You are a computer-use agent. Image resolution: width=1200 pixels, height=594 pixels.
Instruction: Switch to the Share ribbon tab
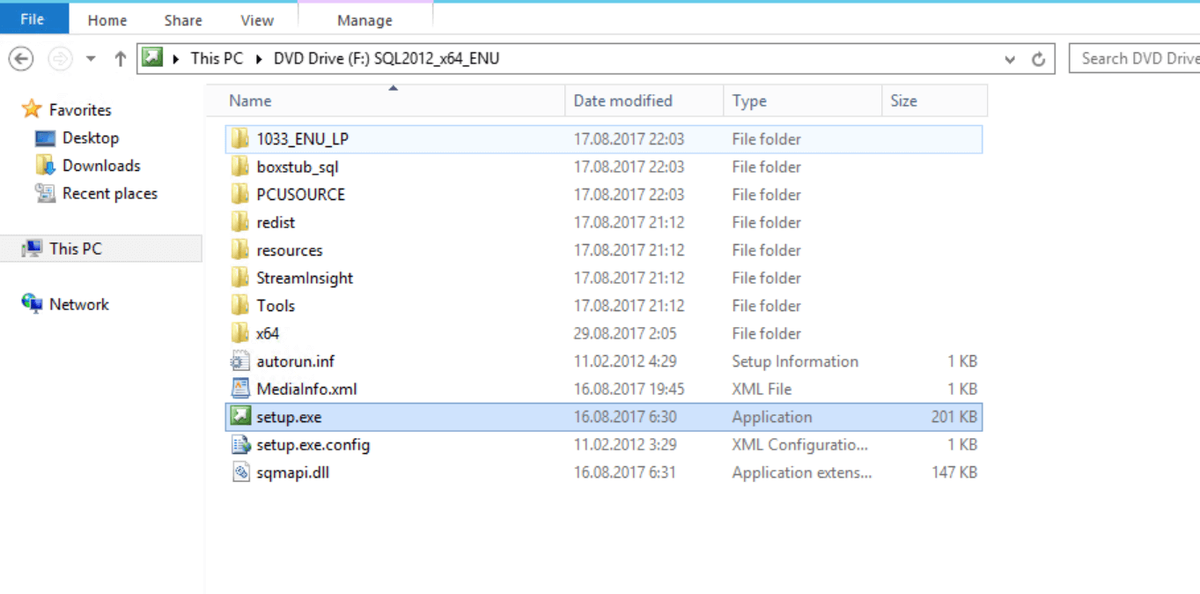(x=183, y=20)
